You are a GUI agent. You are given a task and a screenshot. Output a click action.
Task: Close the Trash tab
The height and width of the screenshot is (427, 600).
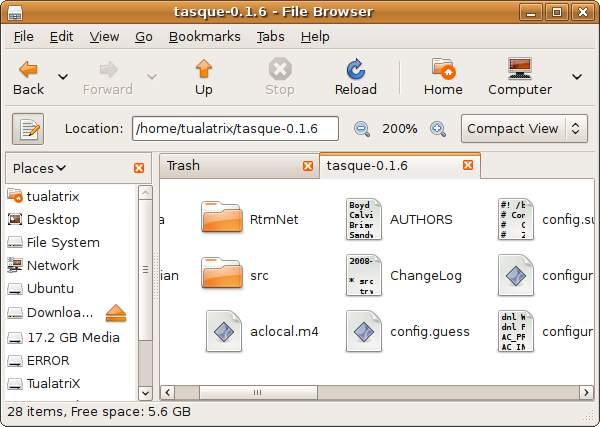tap(306, 166)
